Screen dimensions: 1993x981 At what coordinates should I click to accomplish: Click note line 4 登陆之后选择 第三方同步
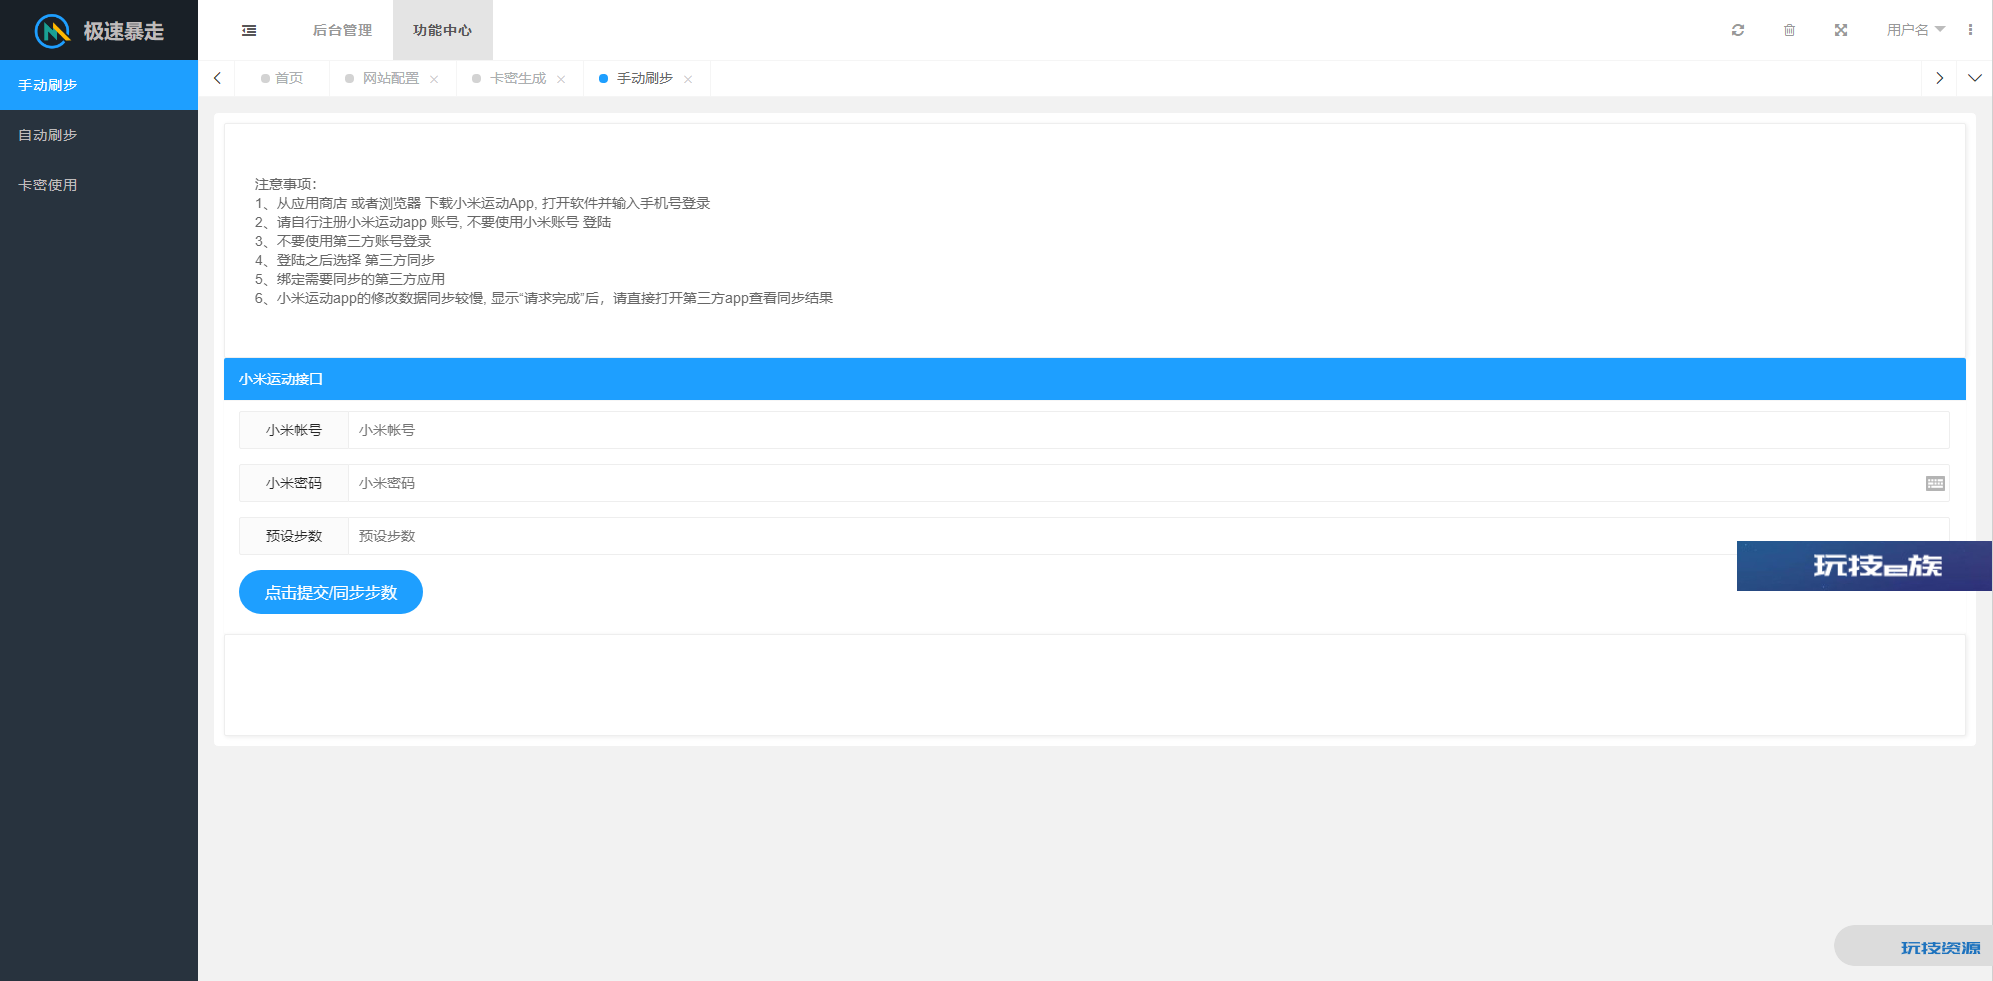[x=345, y=260]
